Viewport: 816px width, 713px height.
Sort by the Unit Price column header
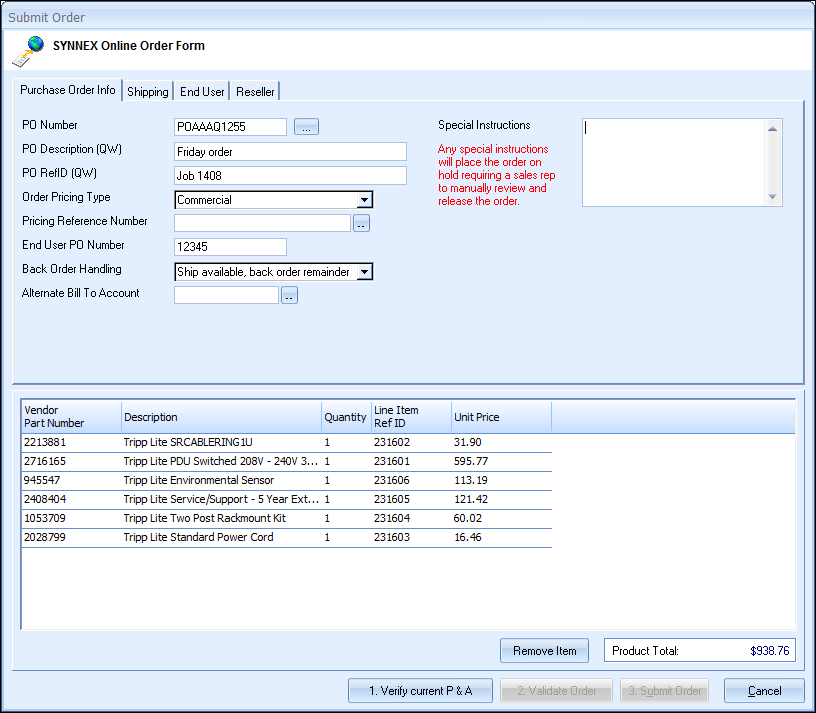click(500, 417)
